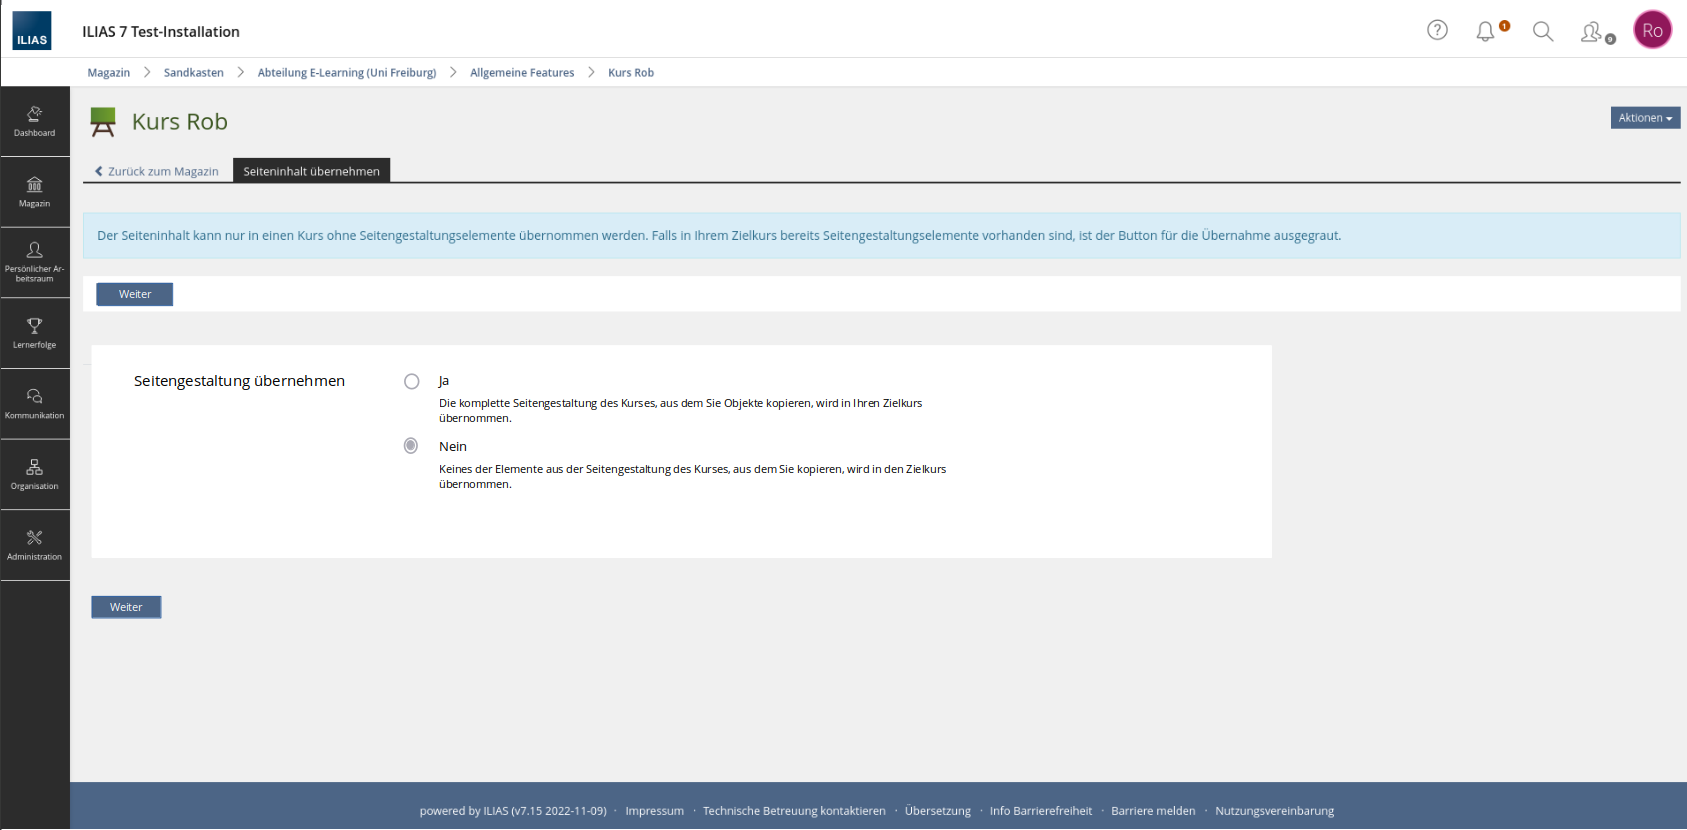The width and height of the screenshot is (1687, 830).
Task: Select the 'Ja' radio button
Action: (x=411, y=381)
